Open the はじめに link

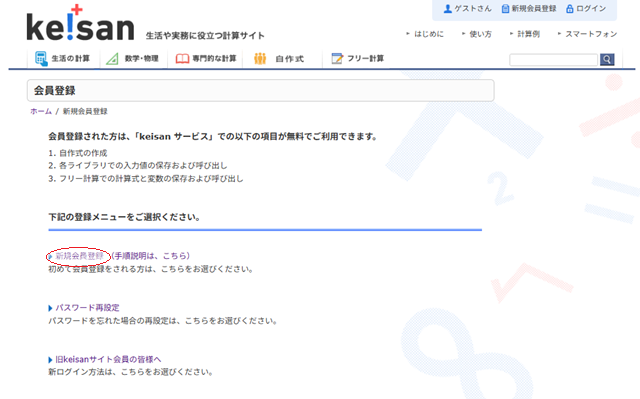429,34
